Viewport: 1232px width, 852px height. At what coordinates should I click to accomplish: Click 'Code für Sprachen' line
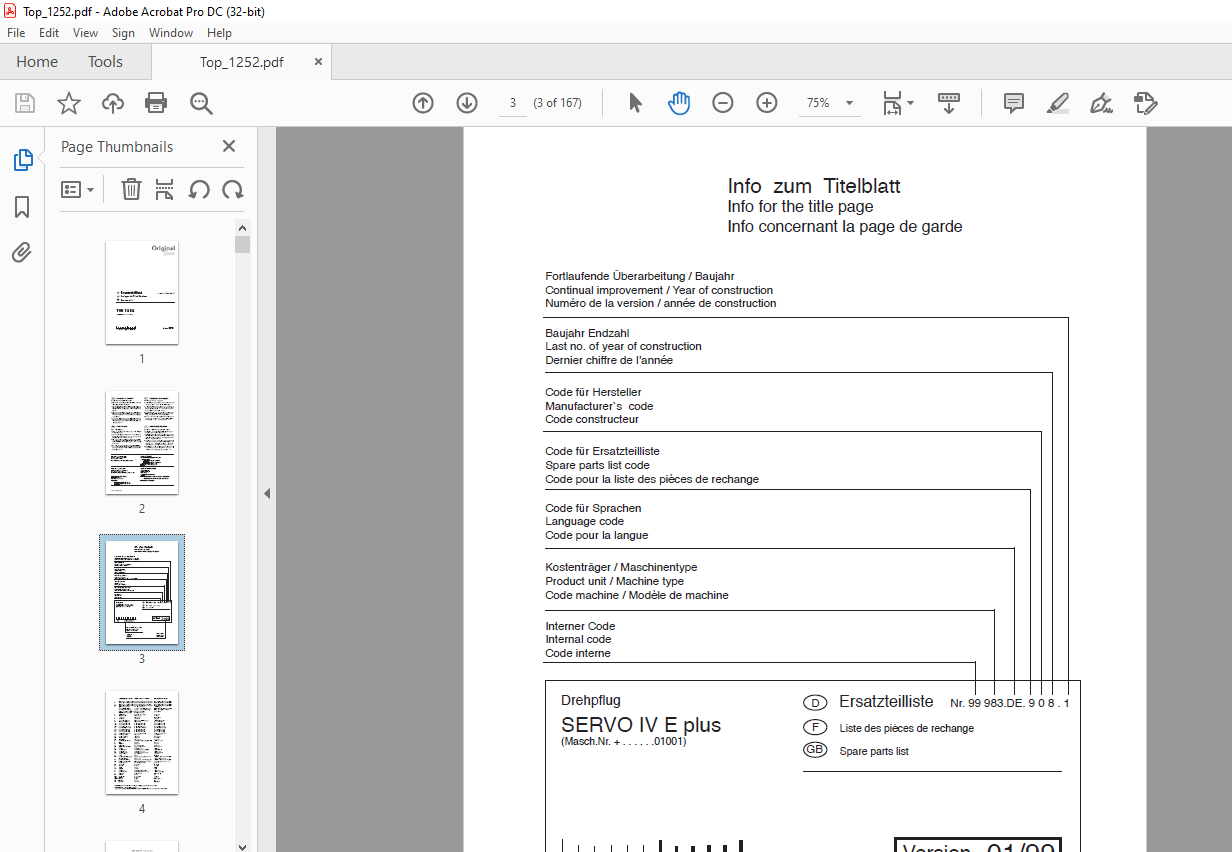(x=593, y=508)
